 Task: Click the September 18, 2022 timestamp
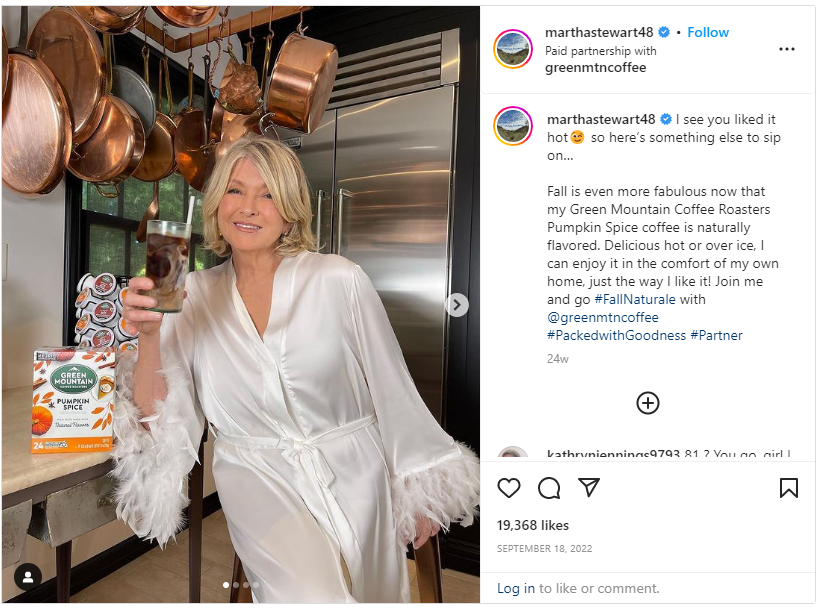(x=544, y=548)
